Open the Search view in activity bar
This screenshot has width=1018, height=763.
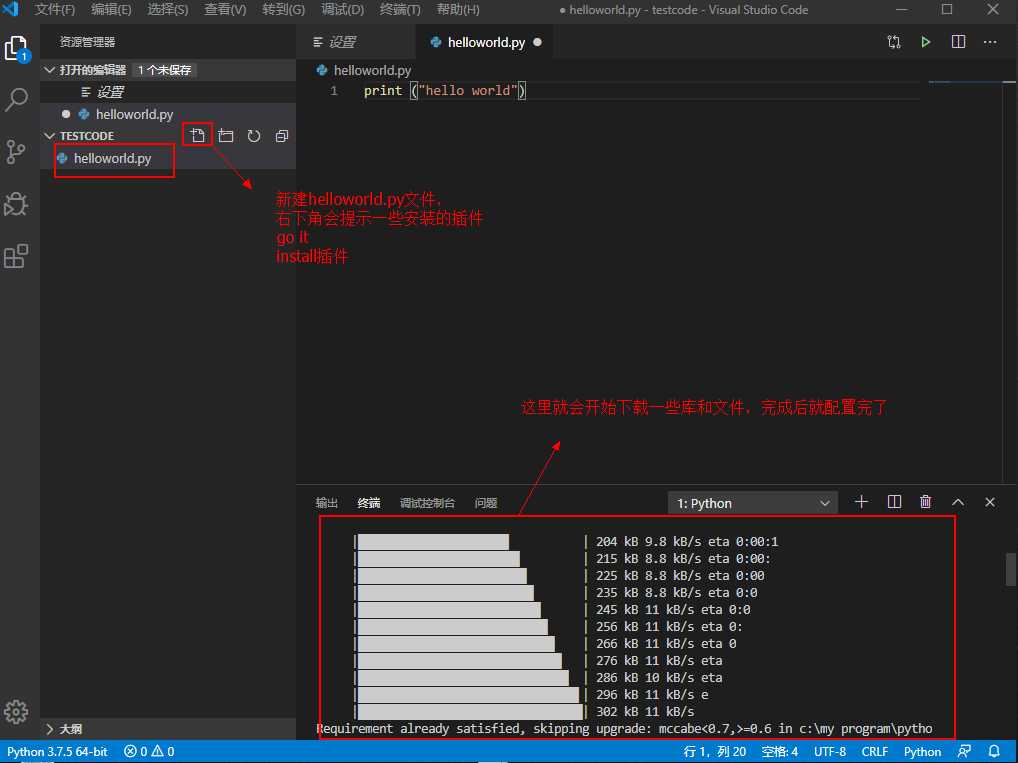(16, 99)
